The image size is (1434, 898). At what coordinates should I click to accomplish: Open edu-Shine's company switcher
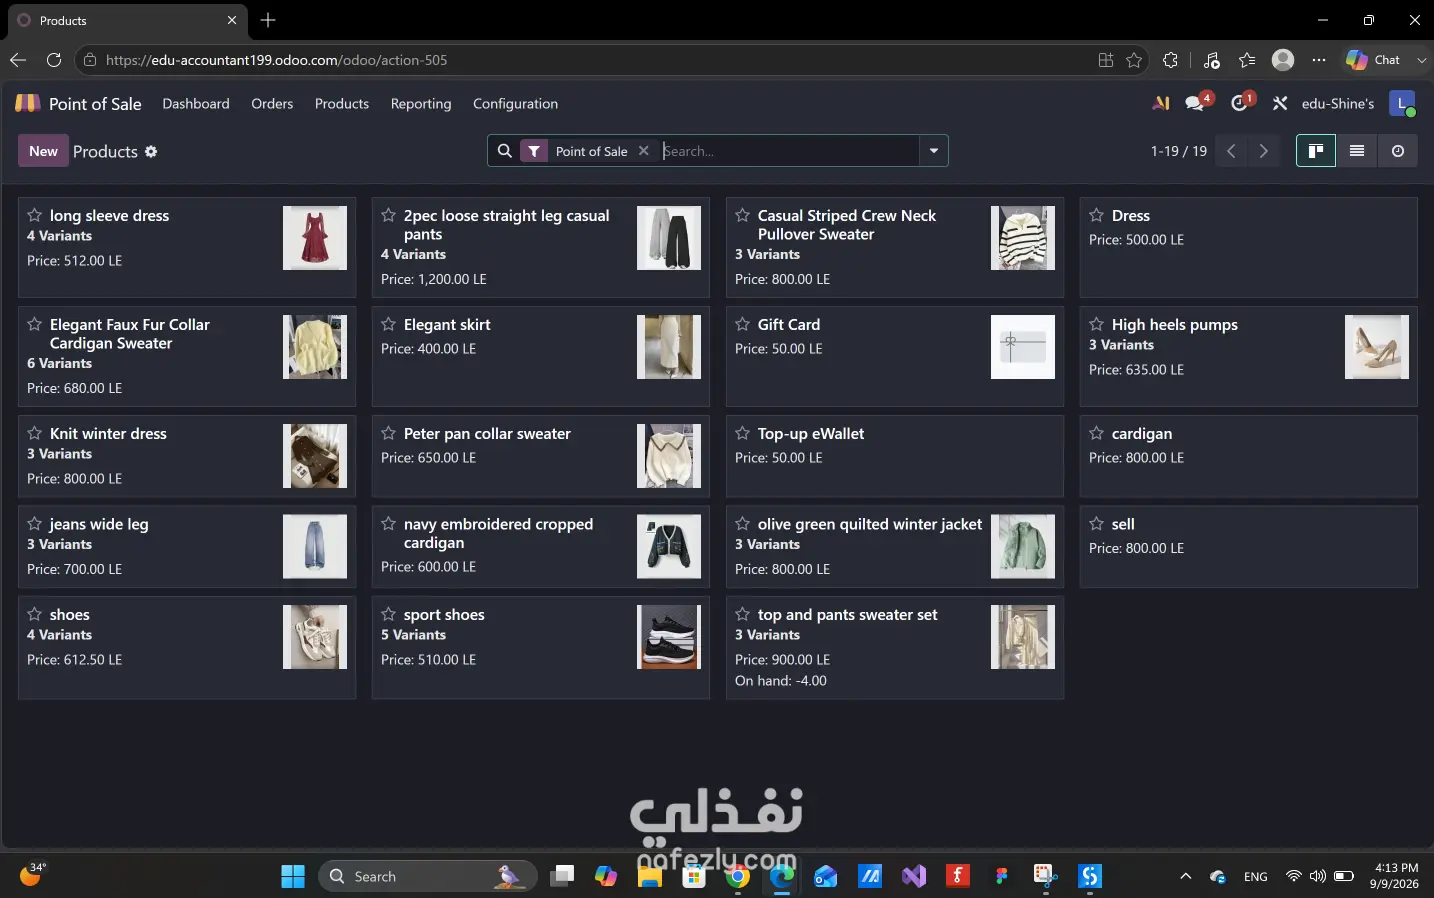pyautogui.click(x=1338, y=103)
